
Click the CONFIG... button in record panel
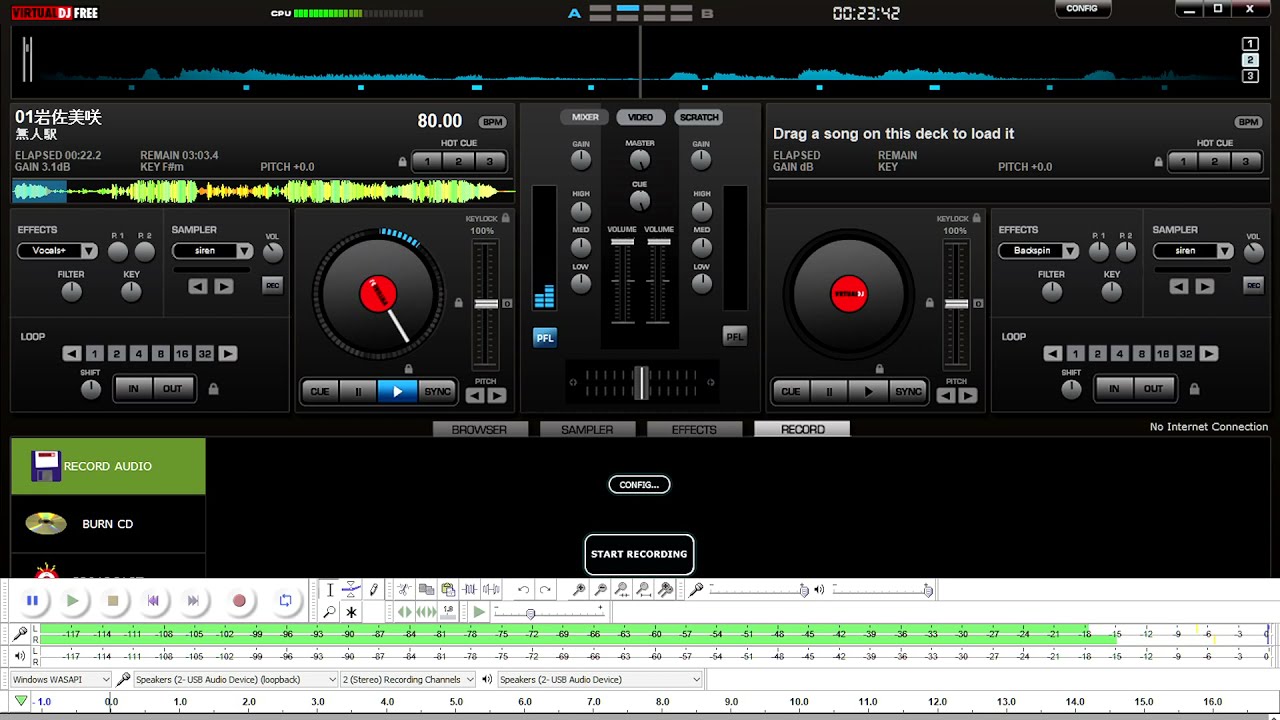[639, 485]
